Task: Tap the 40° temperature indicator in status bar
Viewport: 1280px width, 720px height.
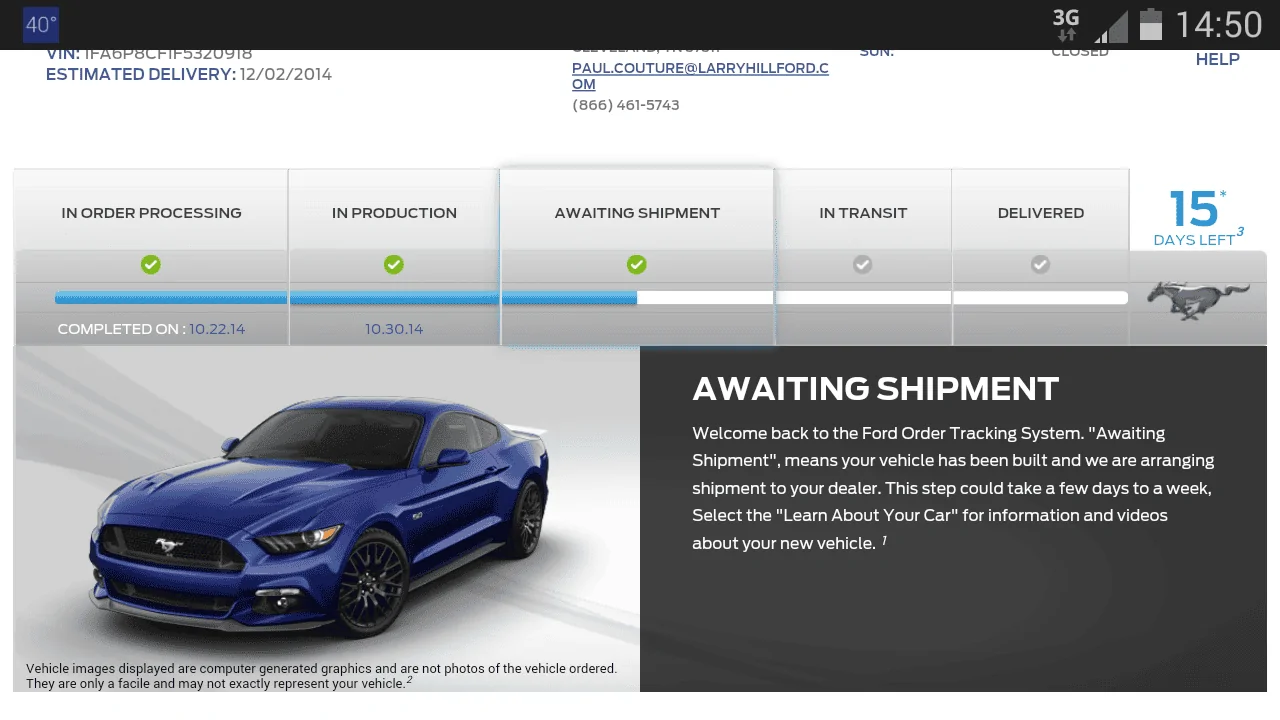Action: pyautogui.click(x=41, y=25)
